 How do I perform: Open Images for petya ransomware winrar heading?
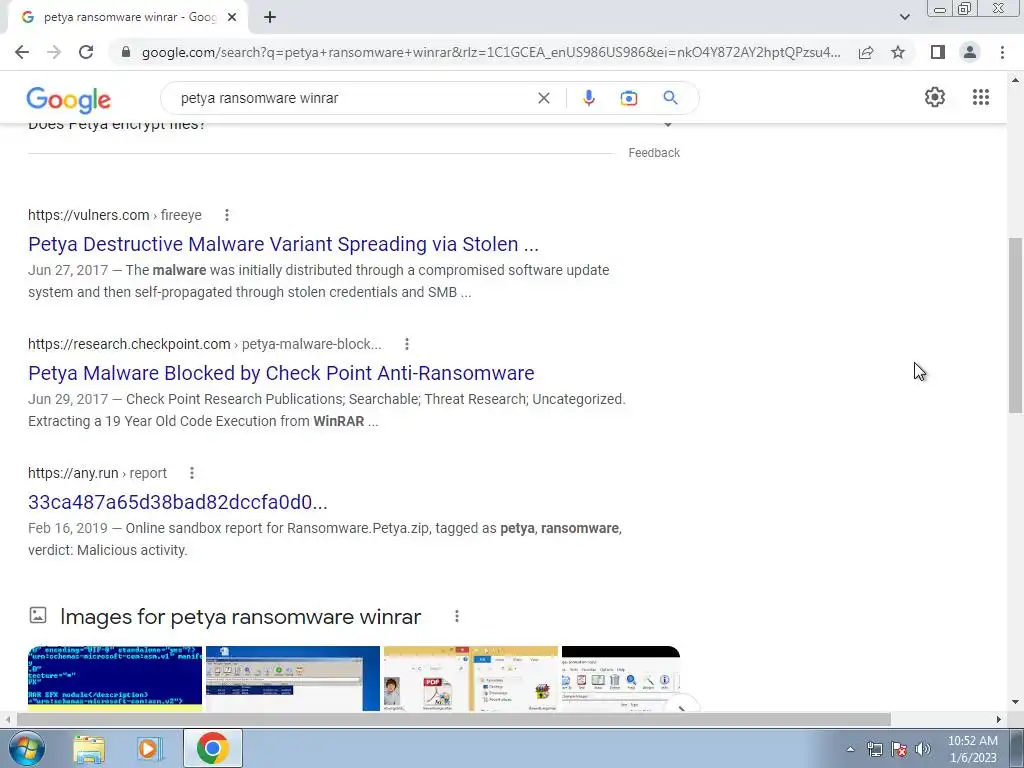coord(240,616)
